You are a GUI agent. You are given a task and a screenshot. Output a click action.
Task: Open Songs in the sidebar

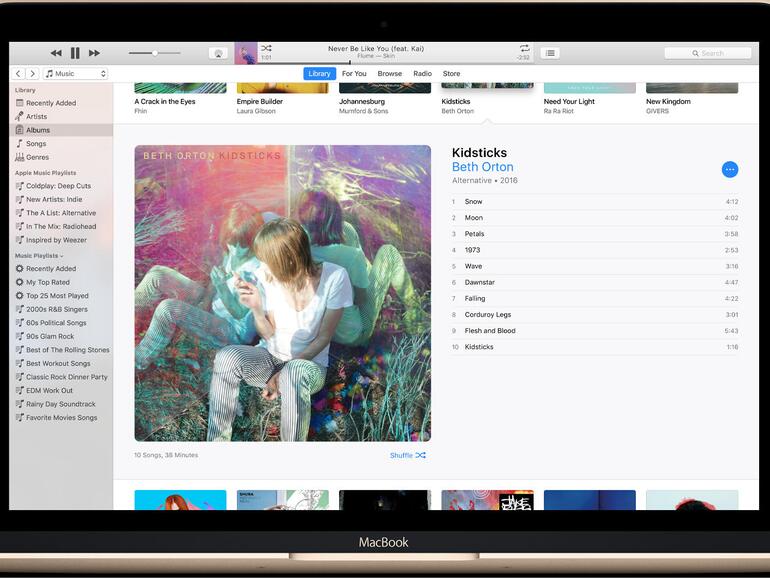point(61,144)
